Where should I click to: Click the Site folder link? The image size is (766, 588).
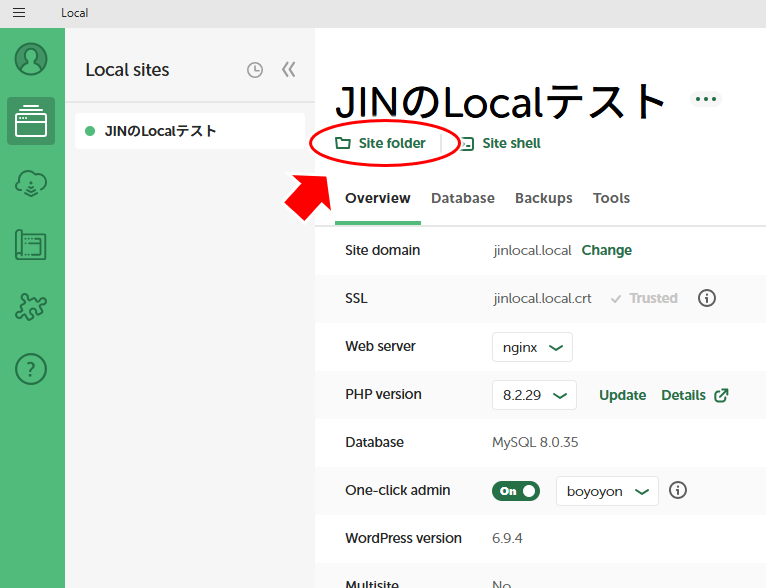381,143
